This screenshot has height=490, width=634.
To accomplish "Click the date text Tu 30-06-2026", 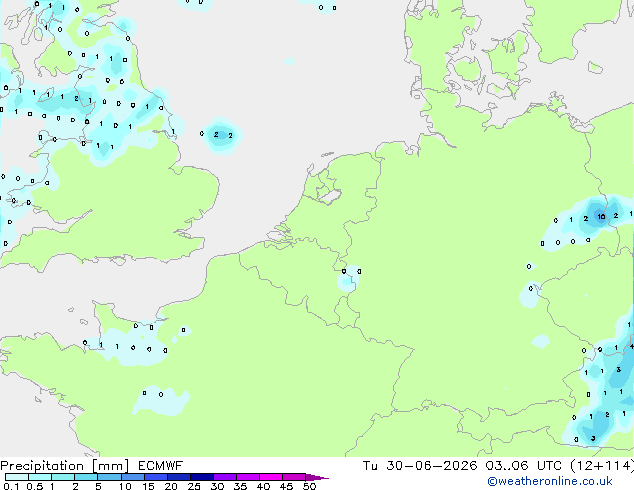I will pos(420,466).
